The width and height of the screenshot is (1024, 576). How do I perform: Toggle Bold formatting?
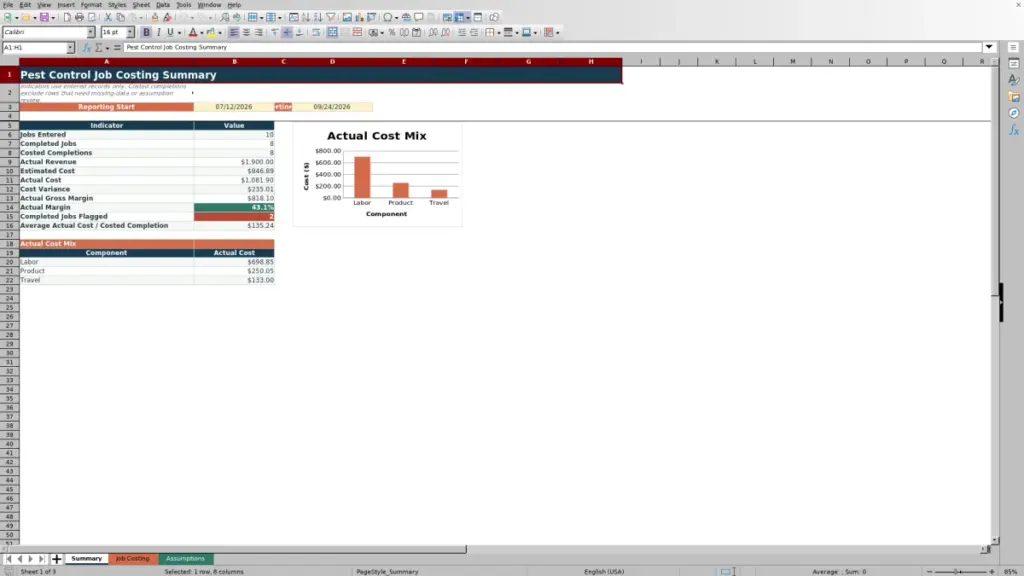pyautogui.click(x=146, y=32)
